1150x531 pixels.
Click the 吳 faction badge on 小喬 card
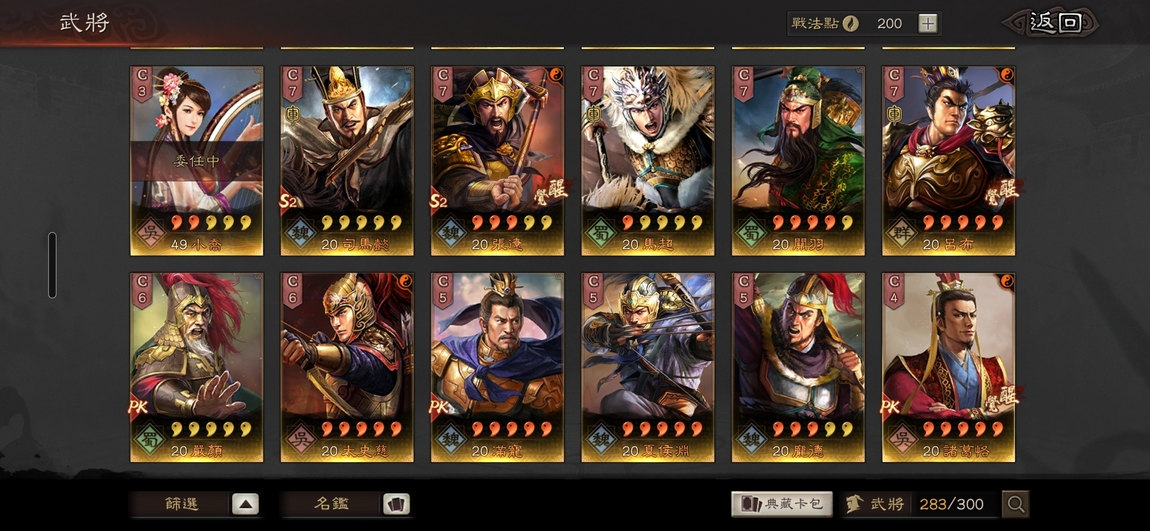(x=150, y=234)
